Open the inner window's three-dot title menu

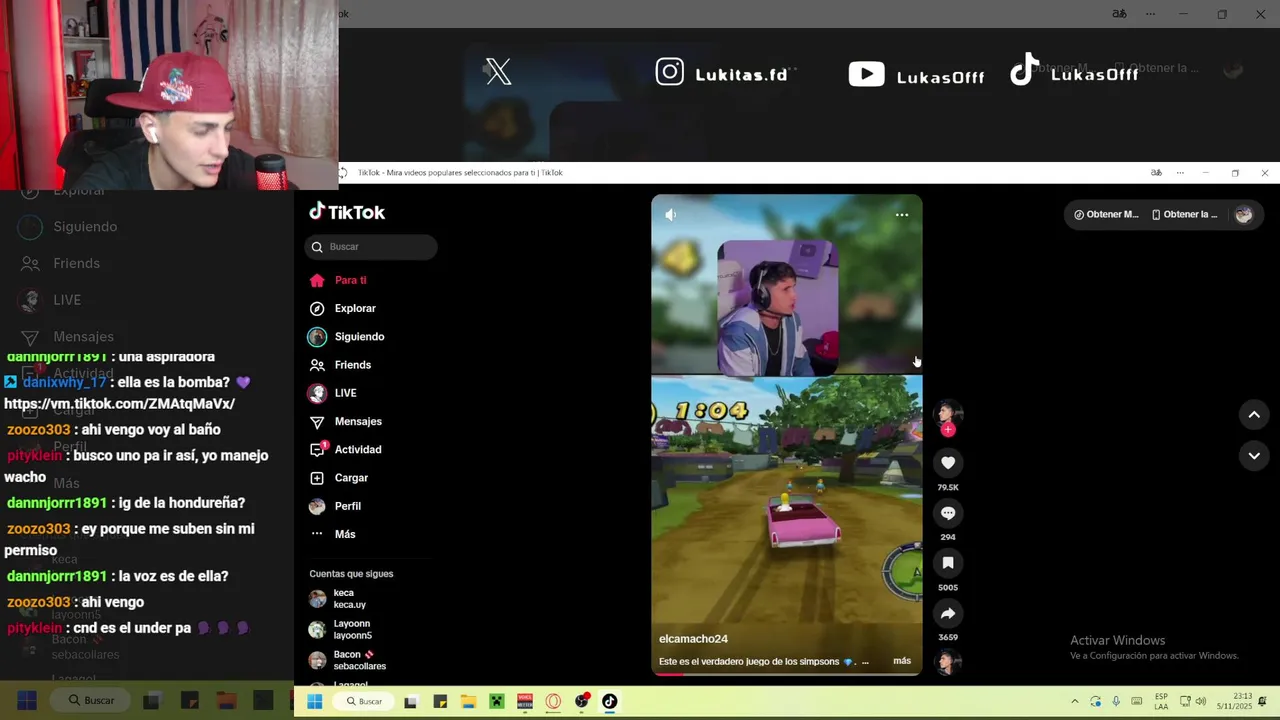tap(1180, 173)
